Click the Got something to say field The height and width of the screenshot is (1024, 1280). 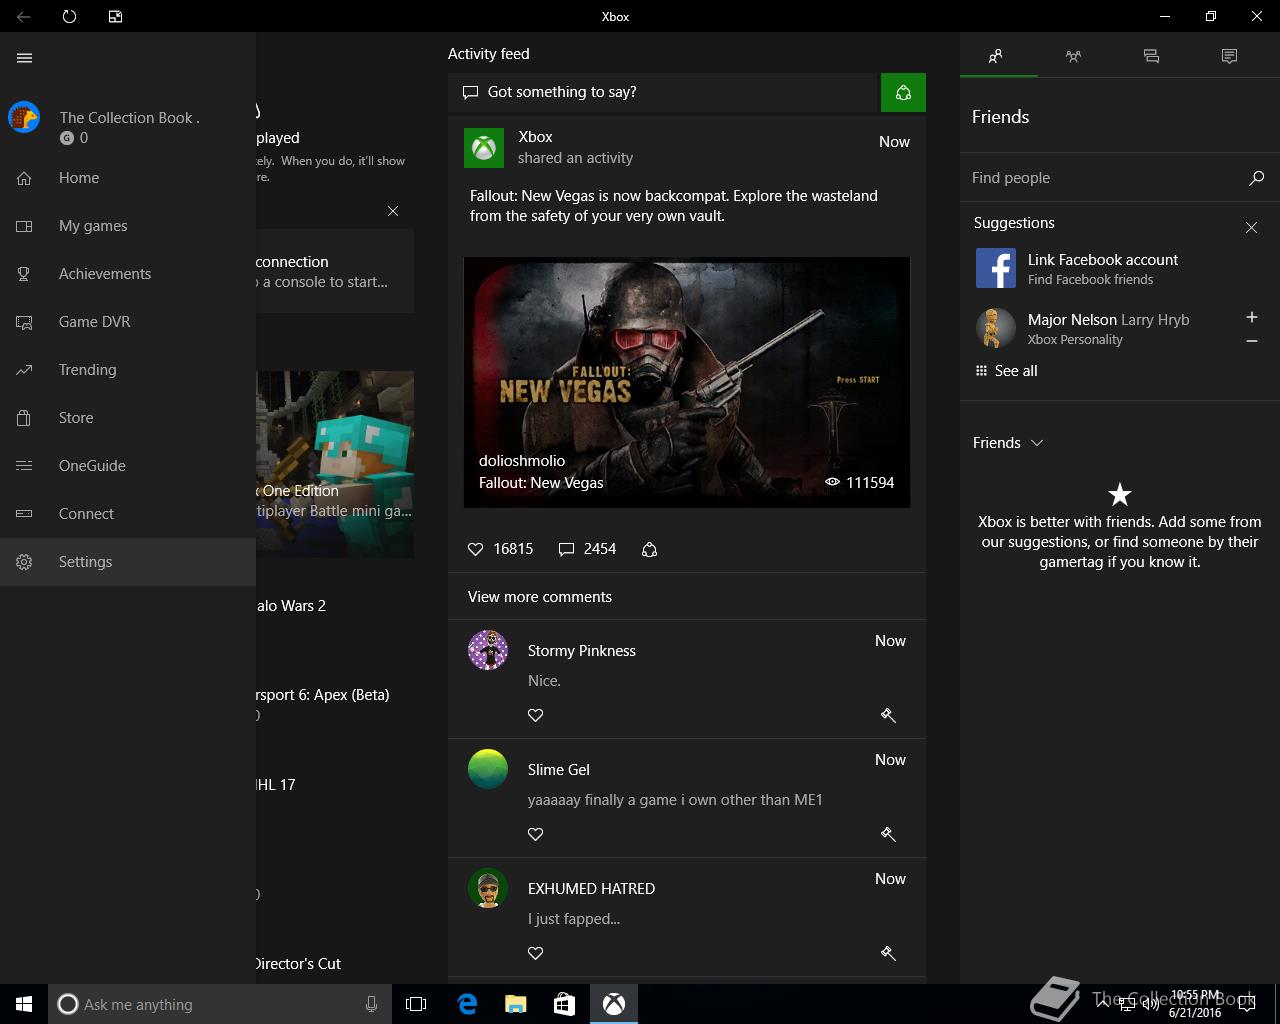(662, 92)
